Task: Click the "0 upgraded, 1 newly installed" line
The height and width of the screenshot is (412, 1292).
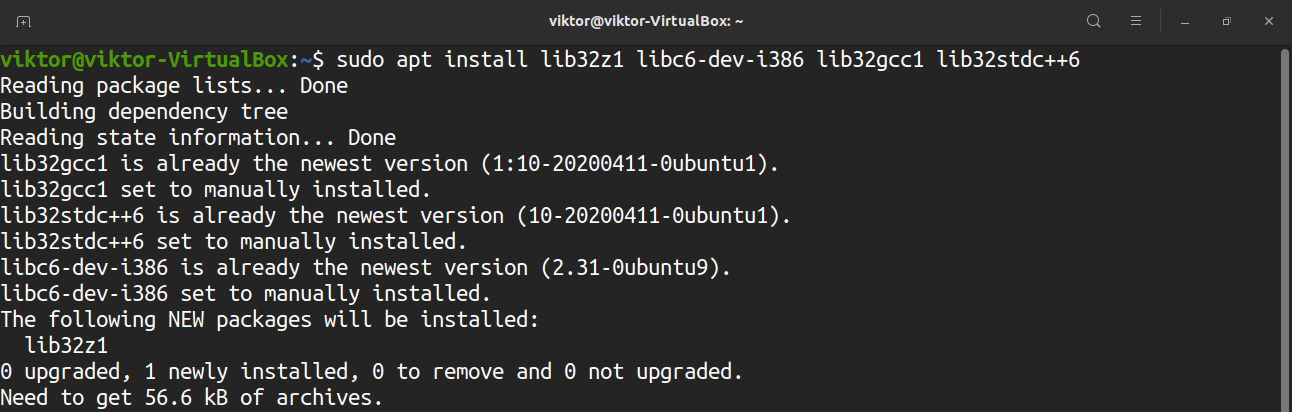Action: coord(372,372)
